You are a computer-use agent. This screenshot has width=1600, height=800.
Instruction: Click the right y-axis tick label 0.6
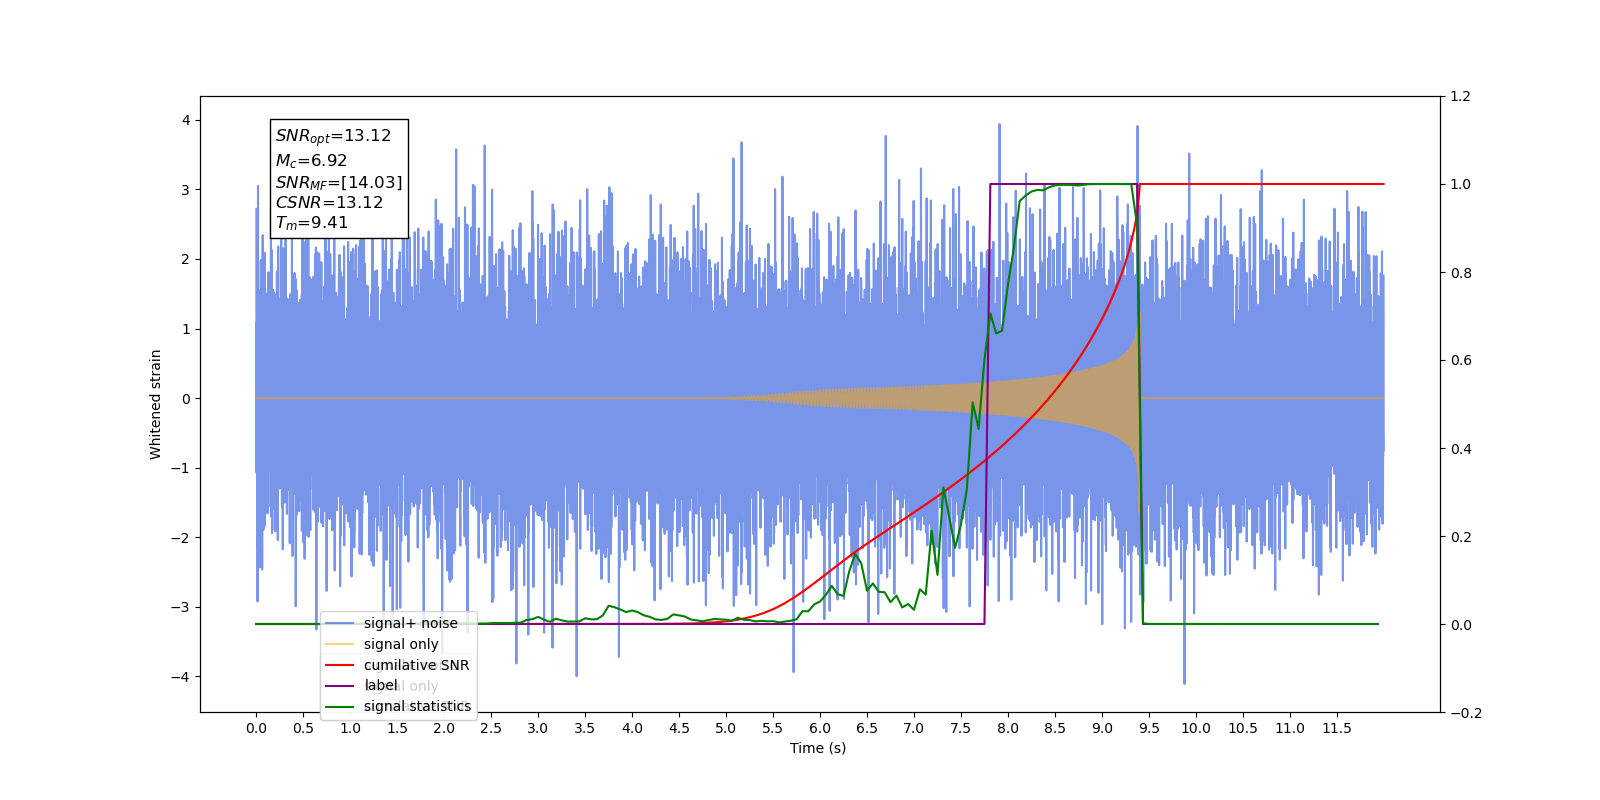1461,361
